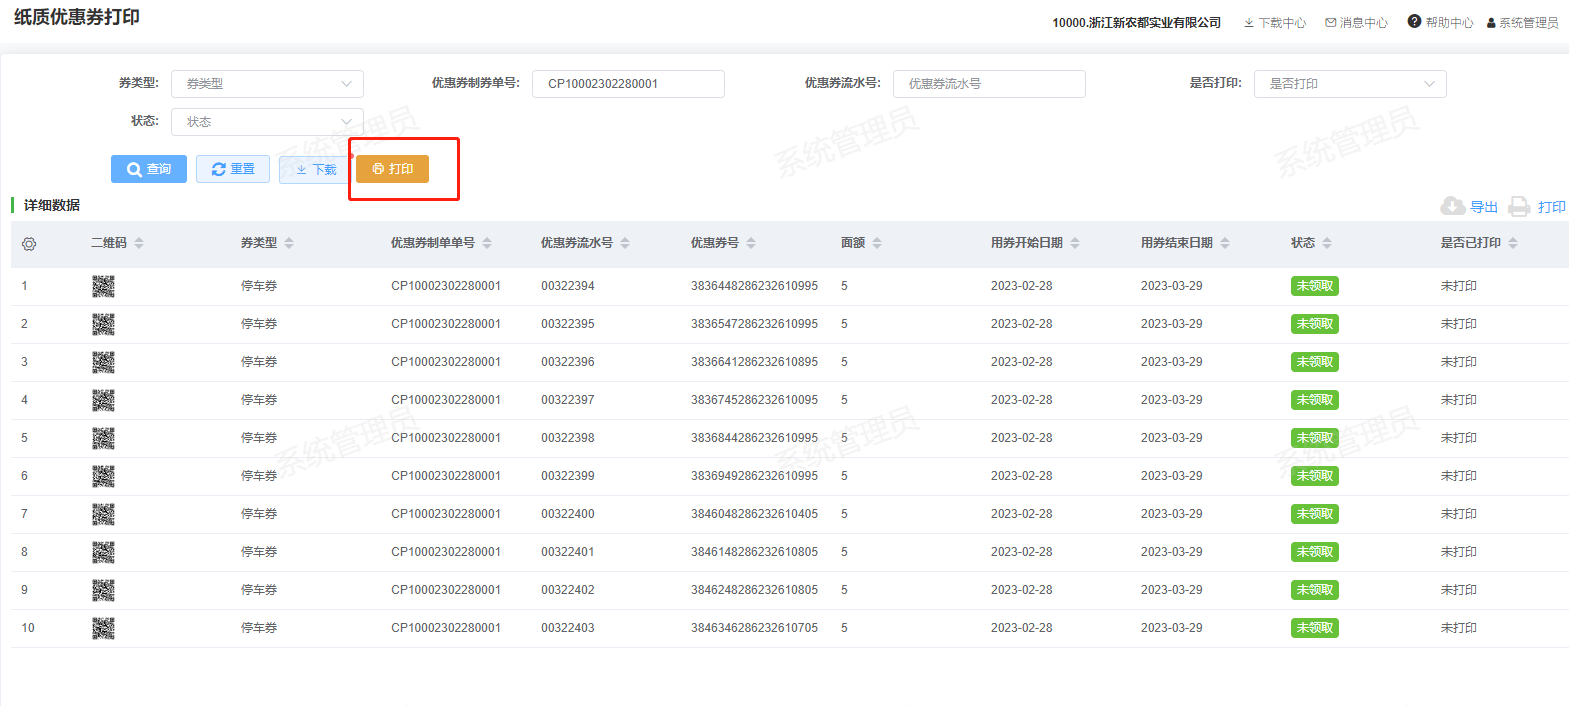Click the QR code in row 1
This screenshot has width=1569, height=706.
click(103, 286)
